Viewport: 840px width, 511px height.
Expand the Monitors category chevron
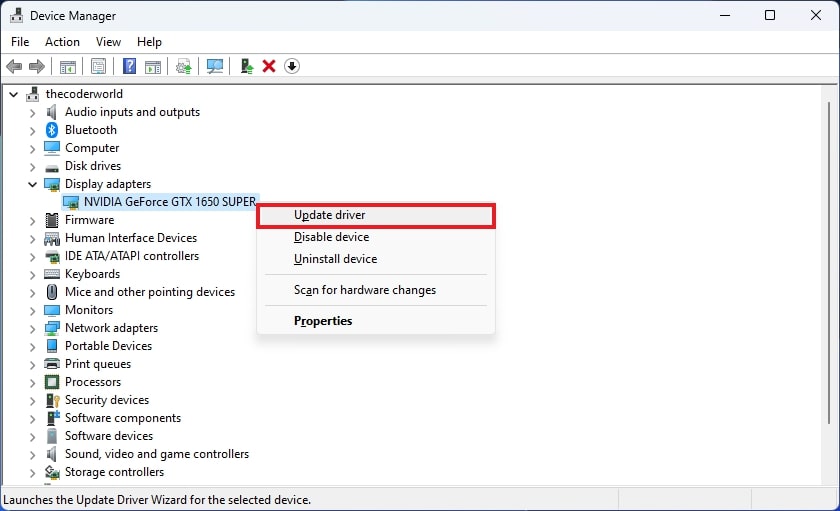pos(32,311)
